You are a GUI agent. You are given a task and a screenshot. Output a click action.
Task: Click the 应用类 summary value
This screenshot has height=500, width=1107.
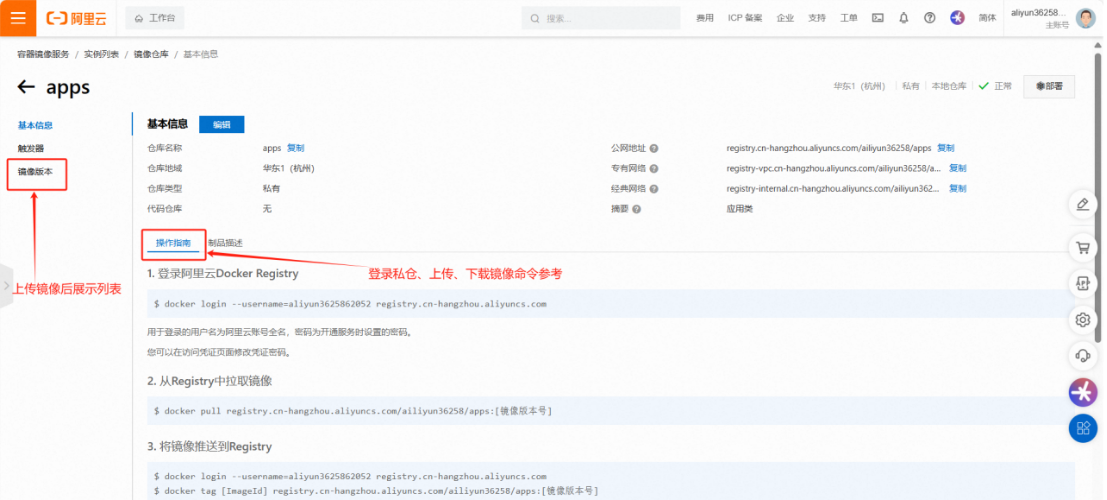[x=739, y=209]
